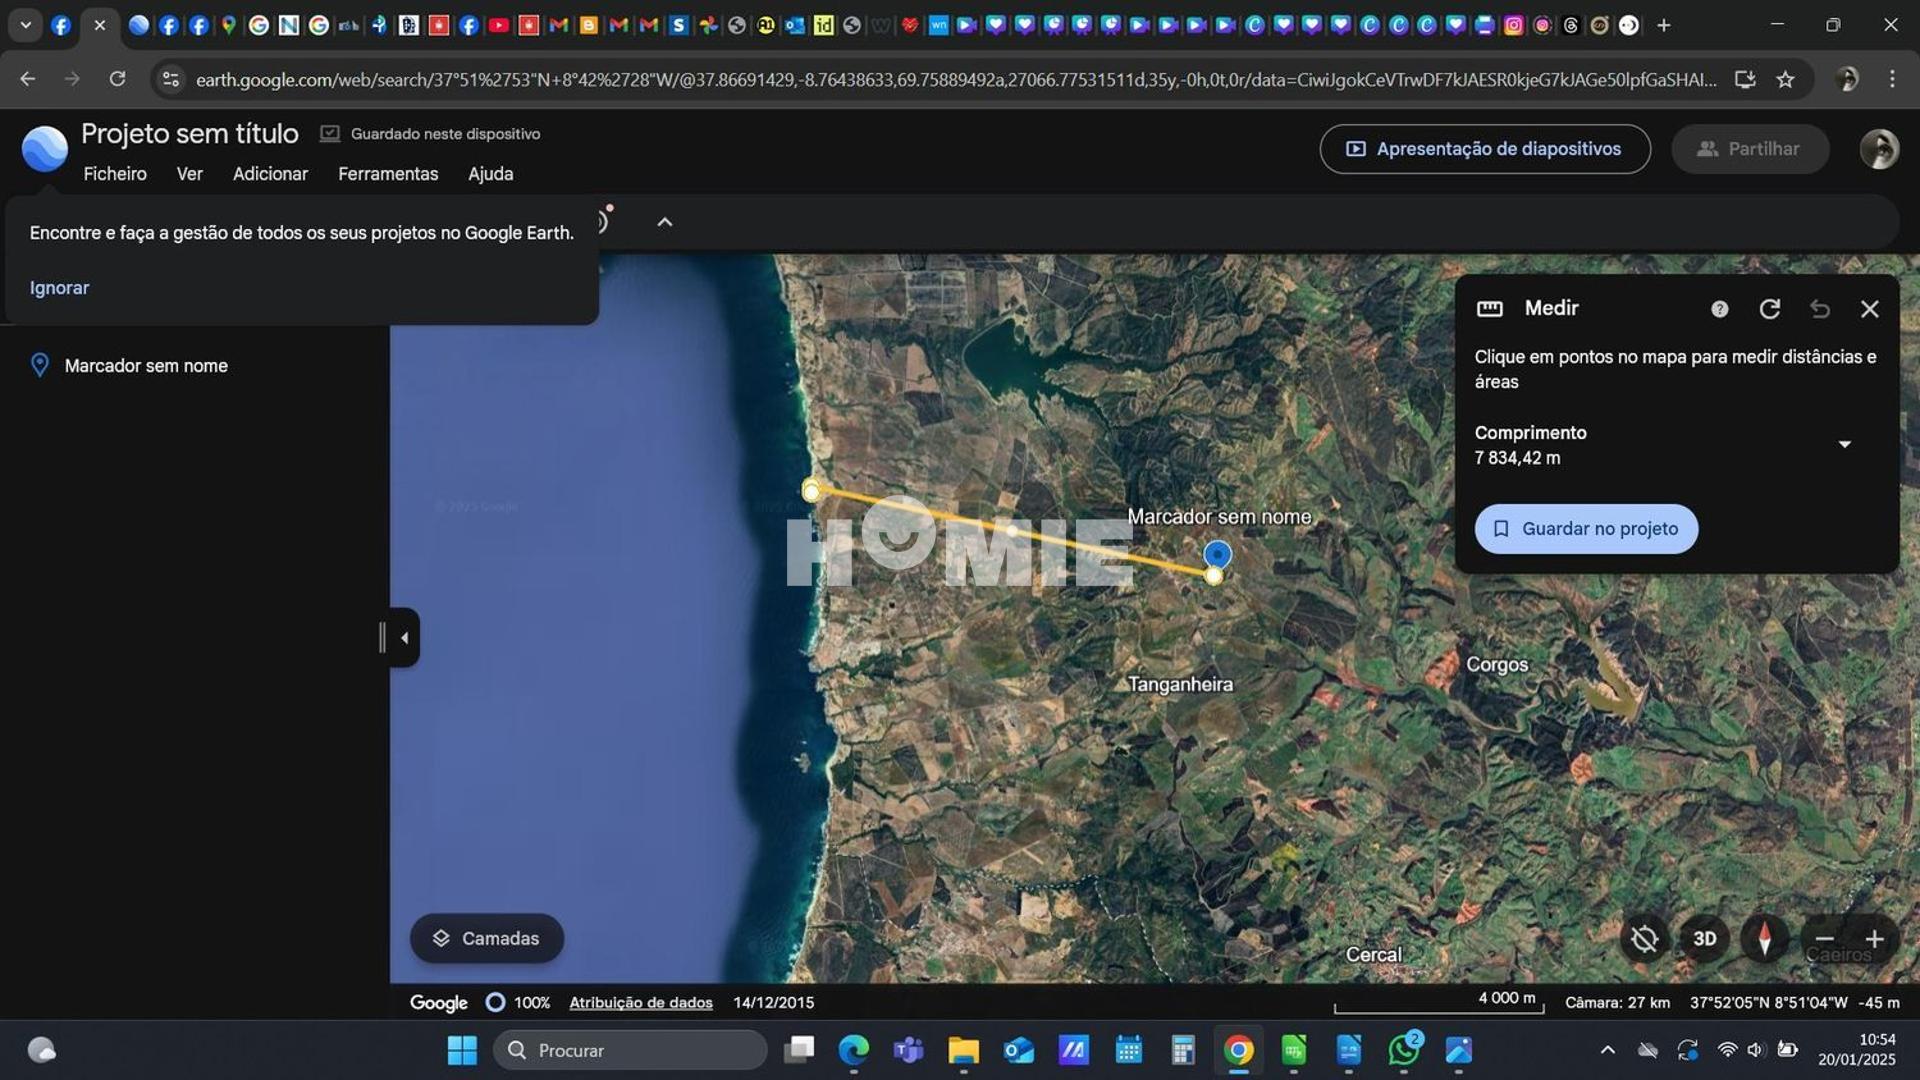Select Marcador sem nome in sidebar
Screen dimensions: 1920x1080
(x=146, y=366)
